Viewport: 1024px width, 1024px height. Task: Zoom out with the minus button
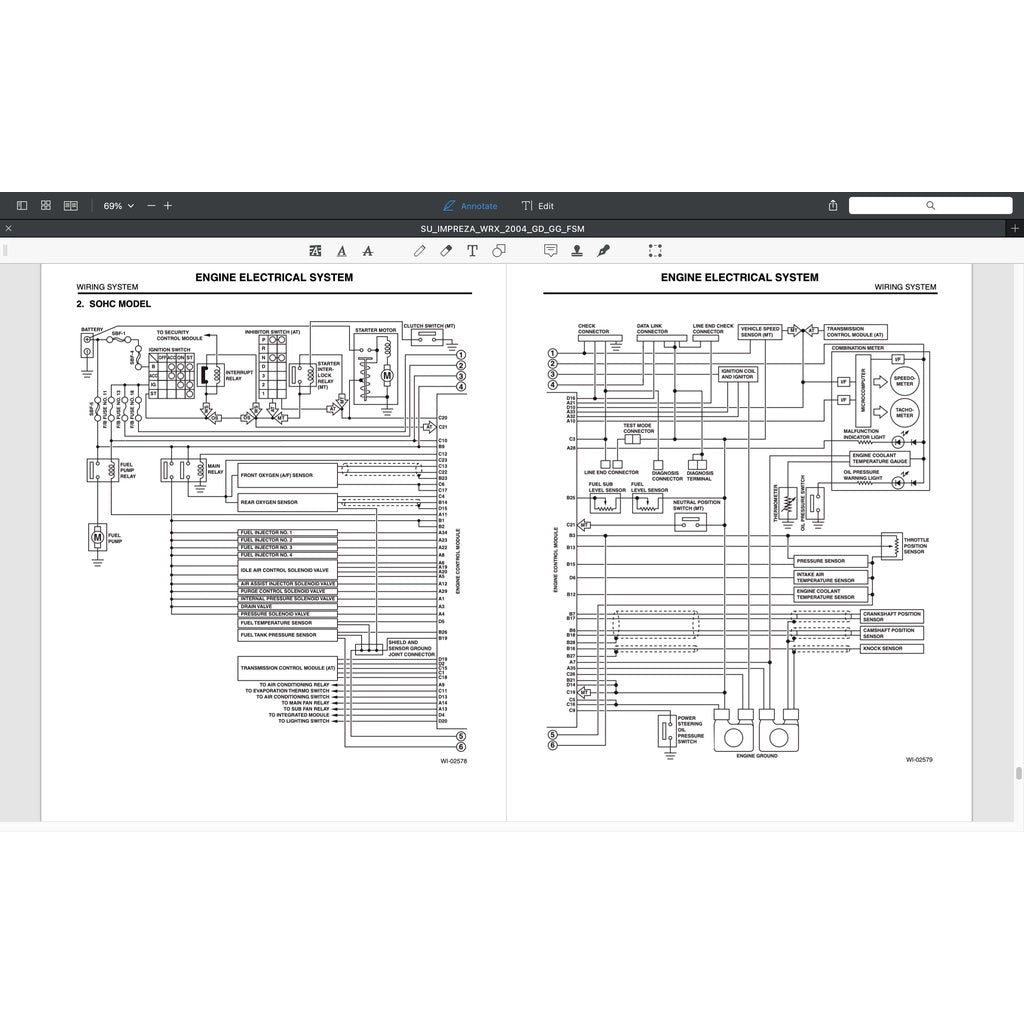pyautogui.click(x=151, y=205)
